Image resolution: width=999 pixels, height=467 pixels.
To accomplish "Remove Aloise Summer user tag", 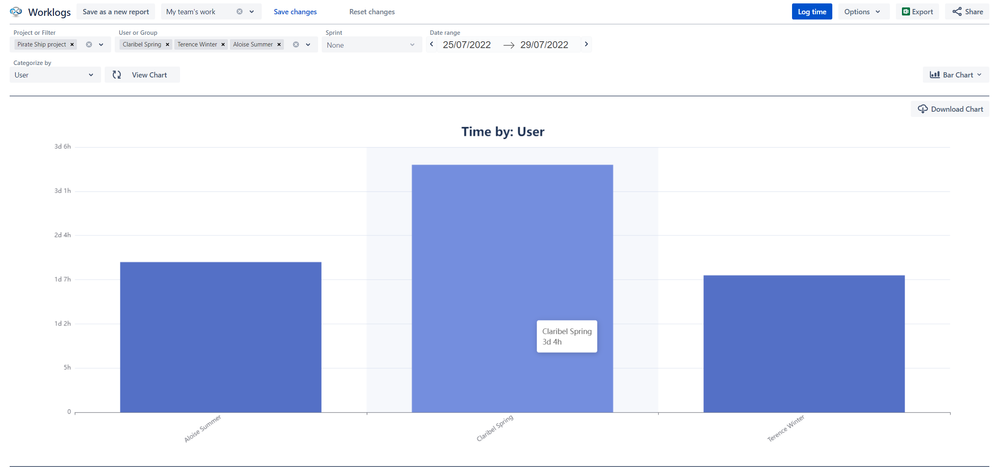I will pos(279,45).
